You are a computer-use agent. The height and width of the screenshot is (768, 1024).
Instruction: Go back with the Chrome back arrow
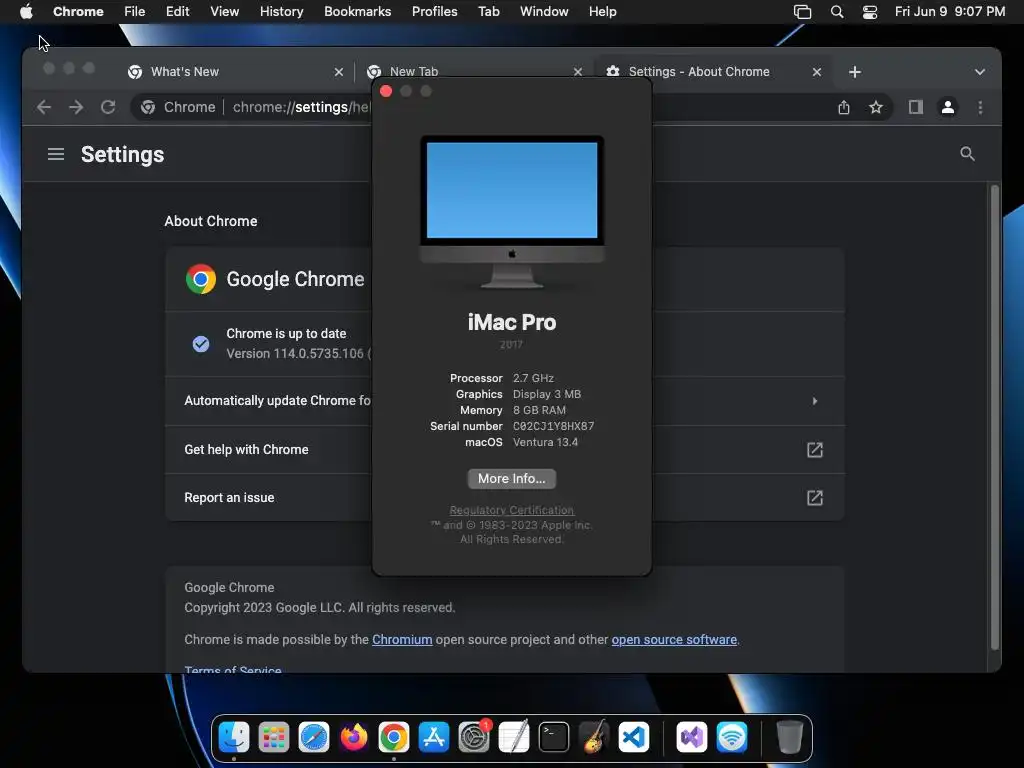44,107
